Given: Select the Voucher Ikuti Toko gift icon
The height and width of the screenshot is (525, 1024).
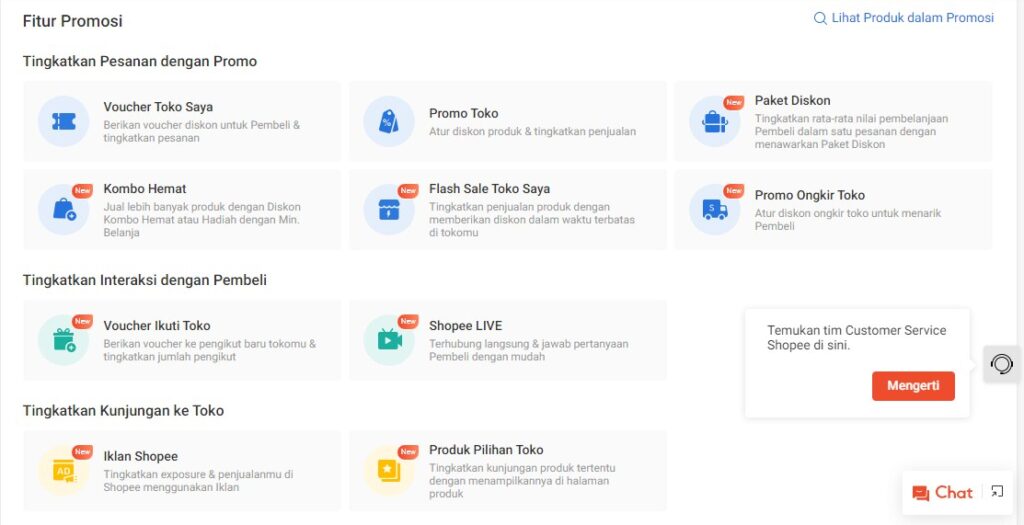Looking at the screenshot, I should [63, 340].
